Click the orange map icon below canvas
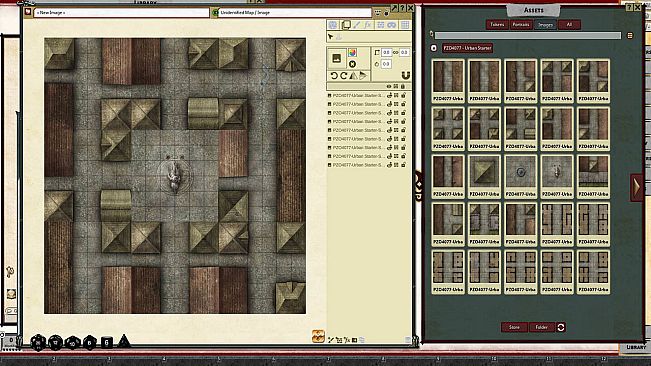 [318, 337]
